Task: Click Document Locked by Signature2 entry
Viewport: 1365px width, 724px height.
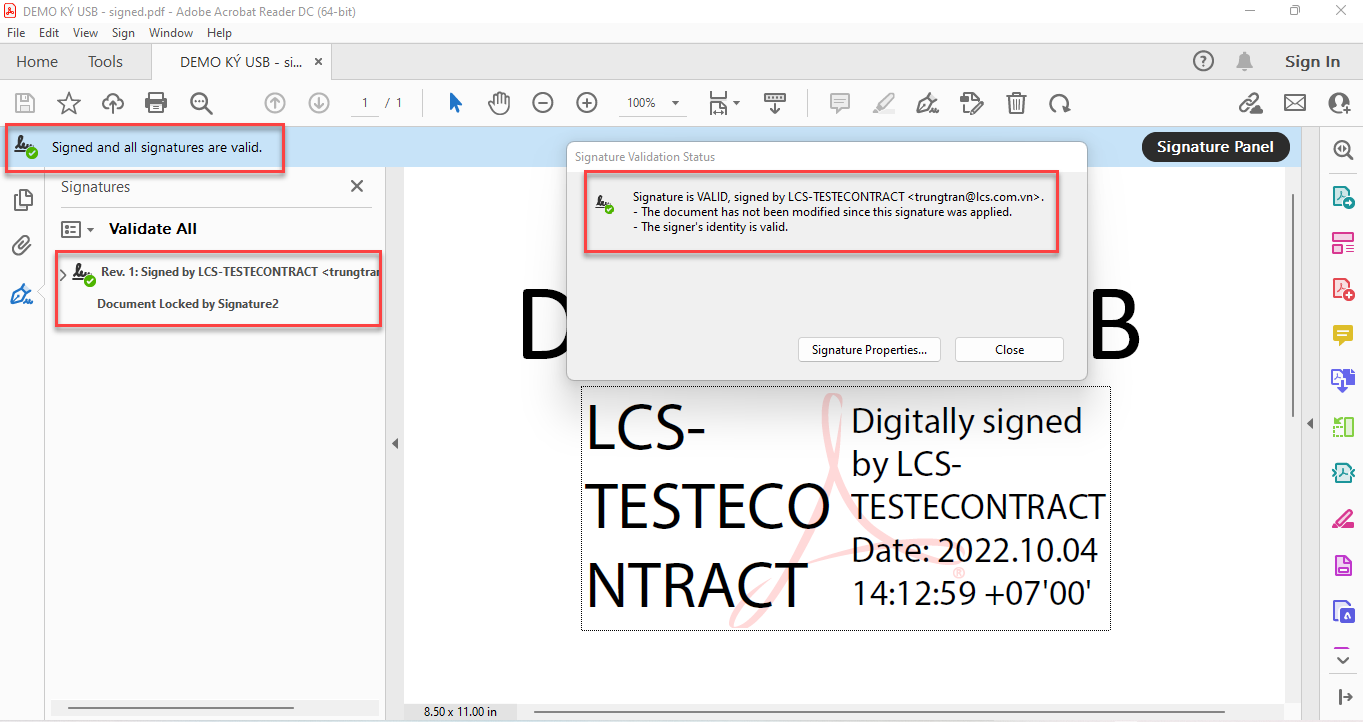Action: click(x=188, y=304)
